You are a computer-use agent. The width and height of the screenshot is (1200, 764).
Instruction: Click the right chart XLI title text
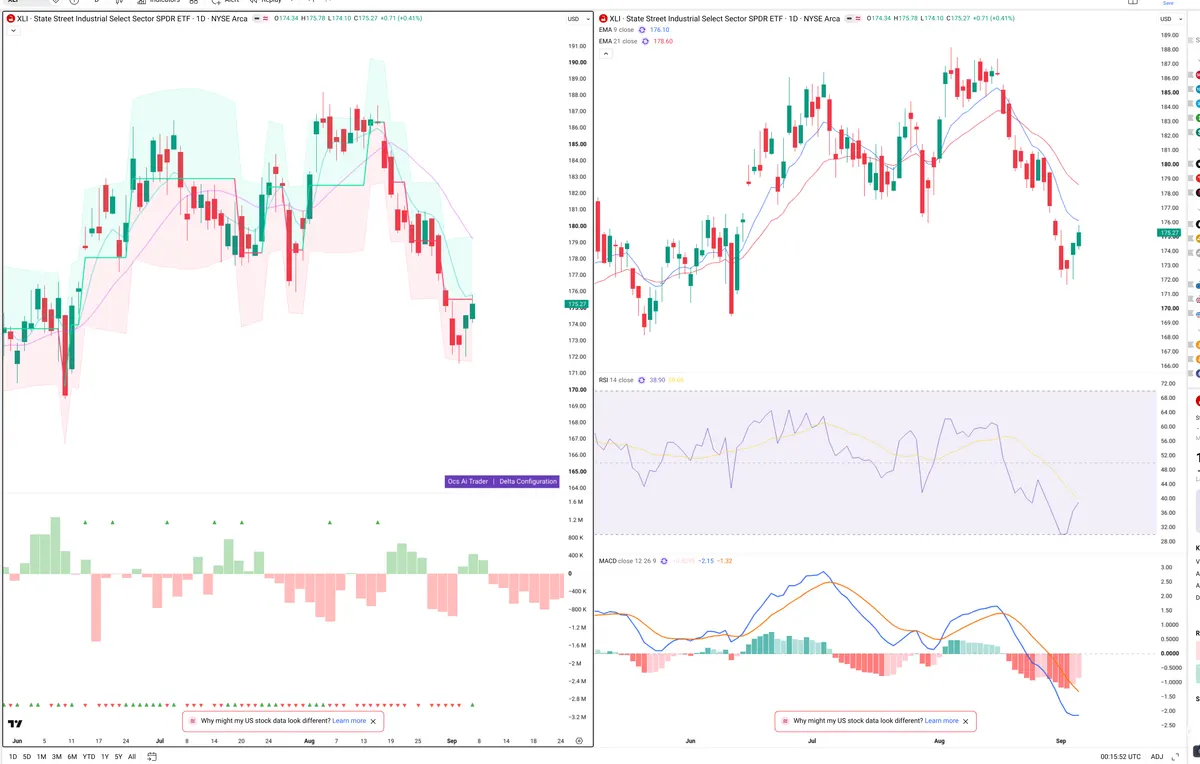[726, 19]
